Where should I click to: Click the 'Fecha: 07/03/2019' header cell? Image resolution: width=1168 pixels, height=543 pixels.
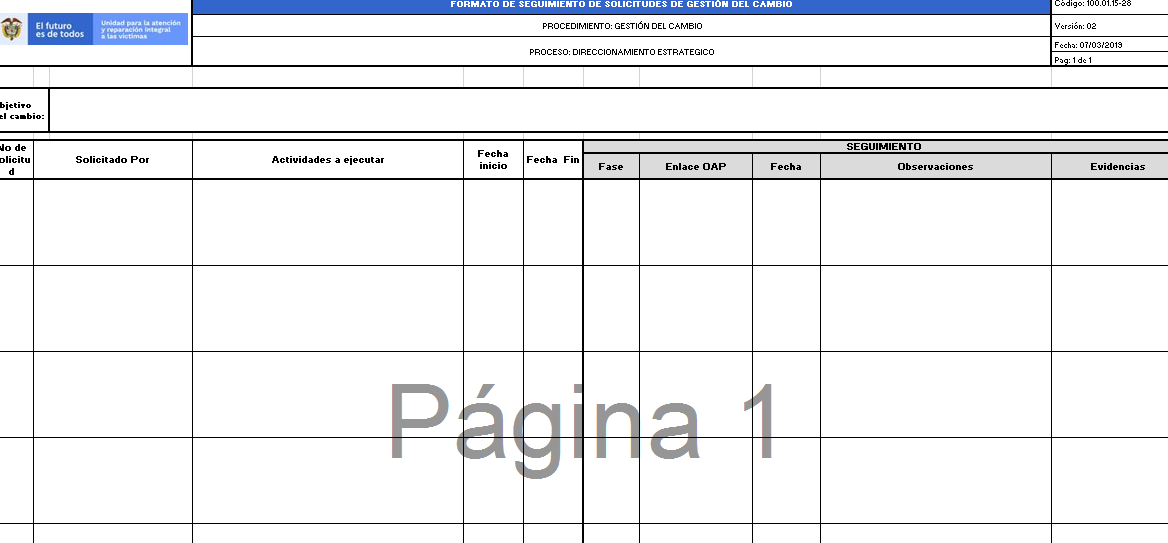(1109, 45)
